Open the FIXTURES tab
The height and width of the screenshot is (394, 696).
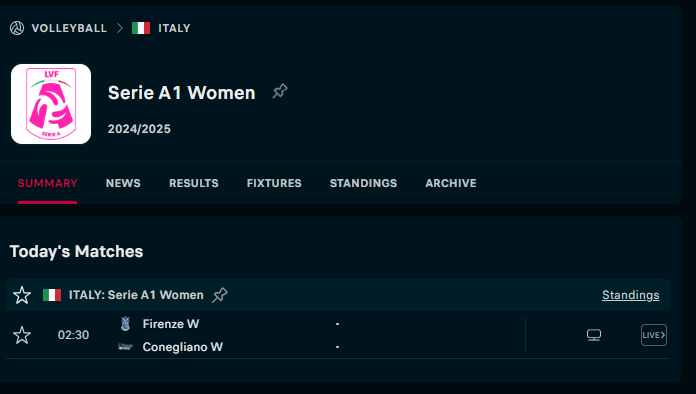pos(274,183)
